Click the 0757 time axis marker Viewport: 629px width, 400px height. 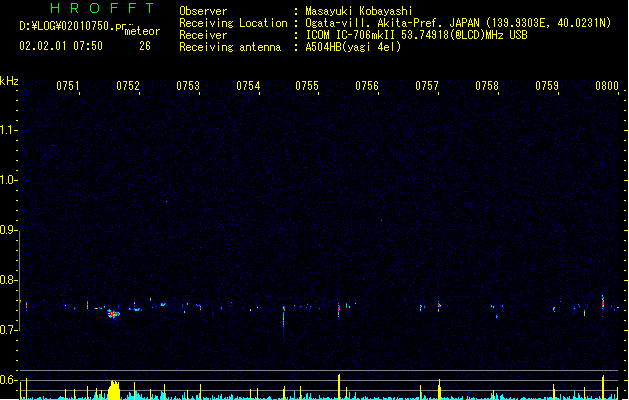tap(427, 86)
